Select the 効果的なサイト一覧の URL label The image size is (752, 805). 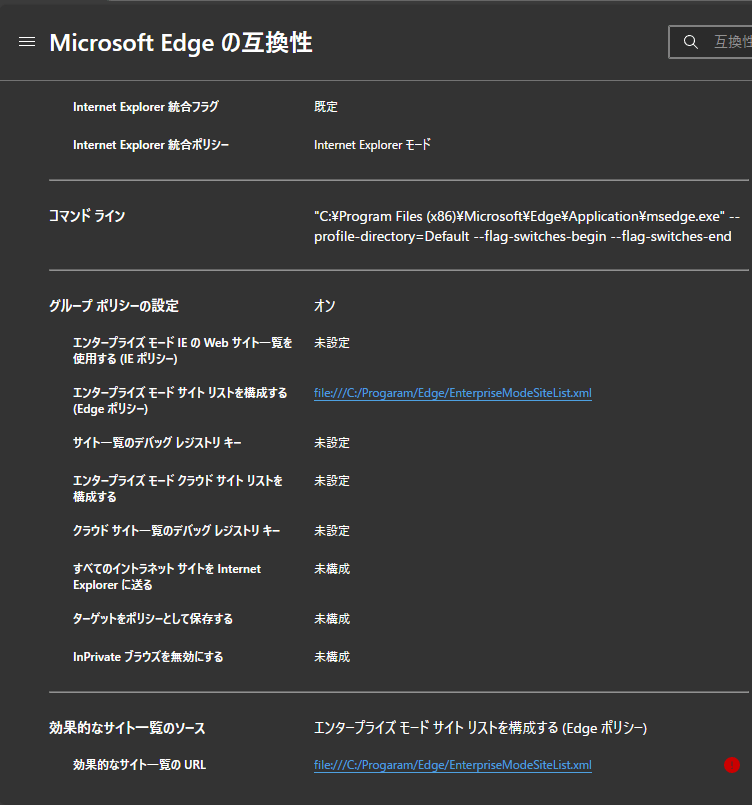point(140,765)
